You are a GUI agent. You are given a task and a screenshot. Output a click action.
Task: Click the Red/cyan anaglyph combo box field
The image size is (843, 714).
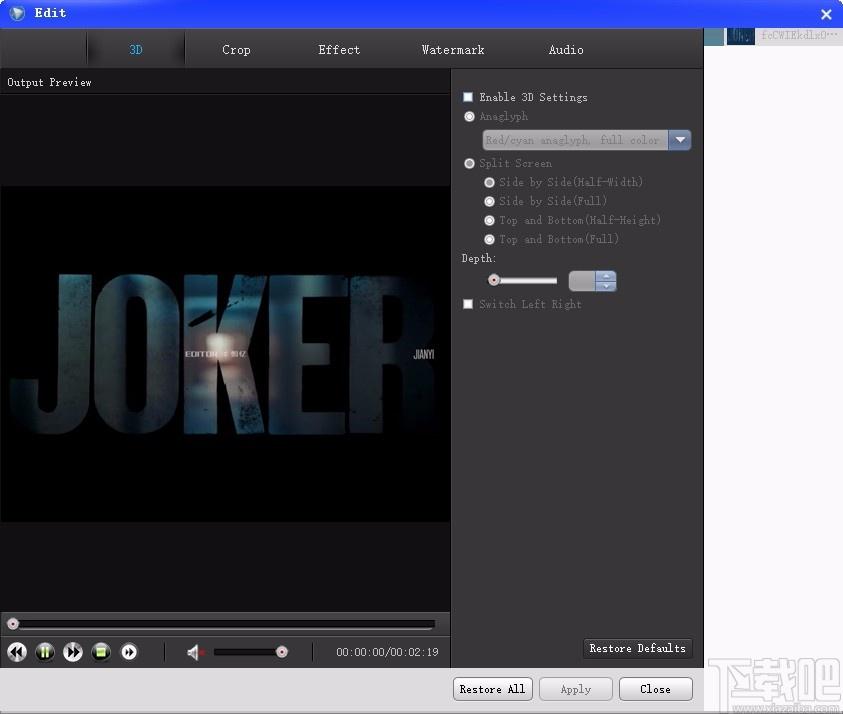[x=575, y=140]
